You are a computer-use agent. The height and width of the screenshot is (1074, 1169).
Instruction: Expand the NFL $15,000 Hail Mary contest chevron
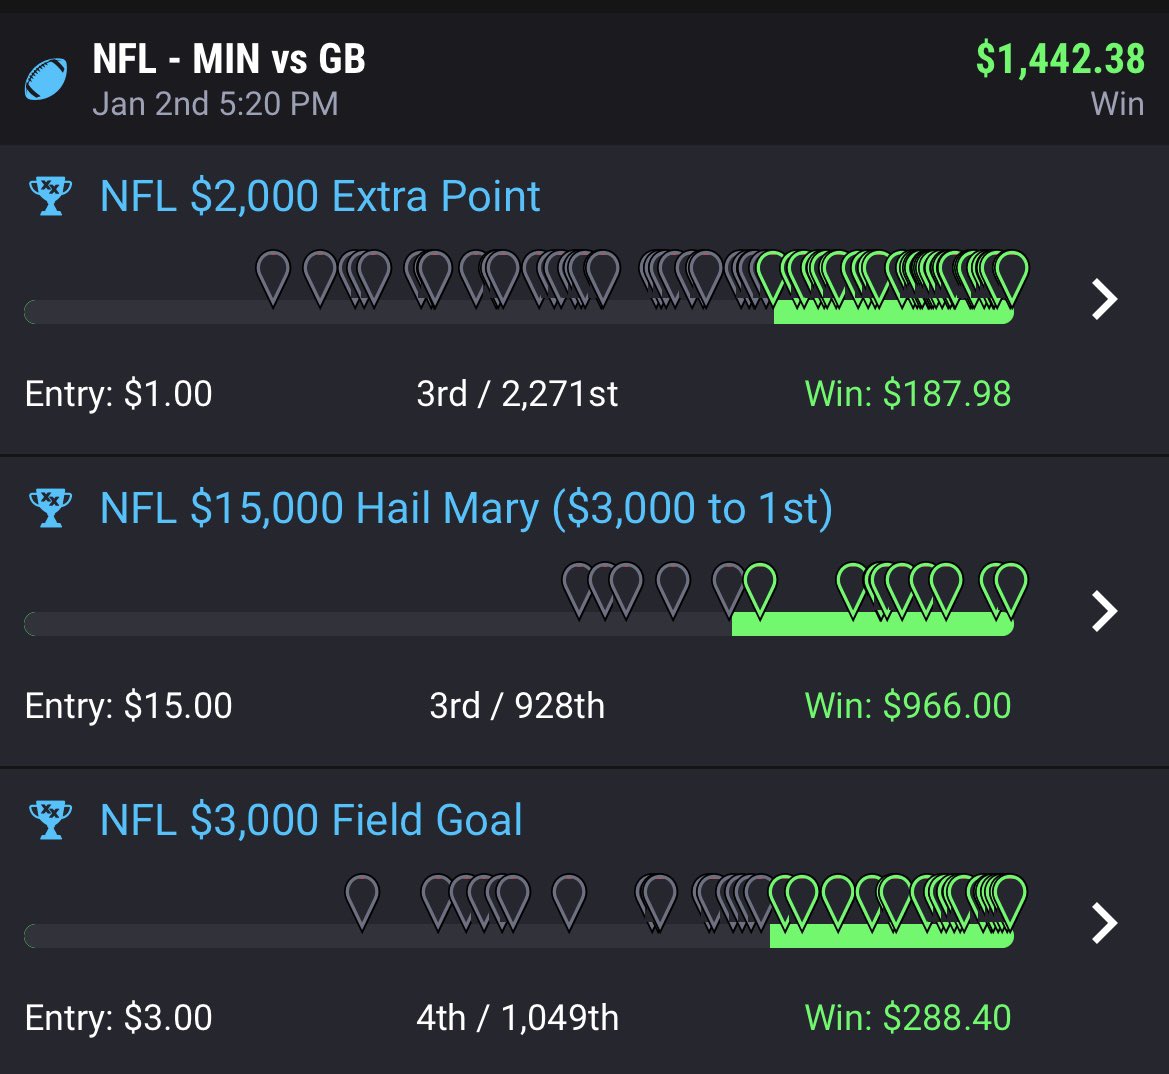coord(1104,611)
